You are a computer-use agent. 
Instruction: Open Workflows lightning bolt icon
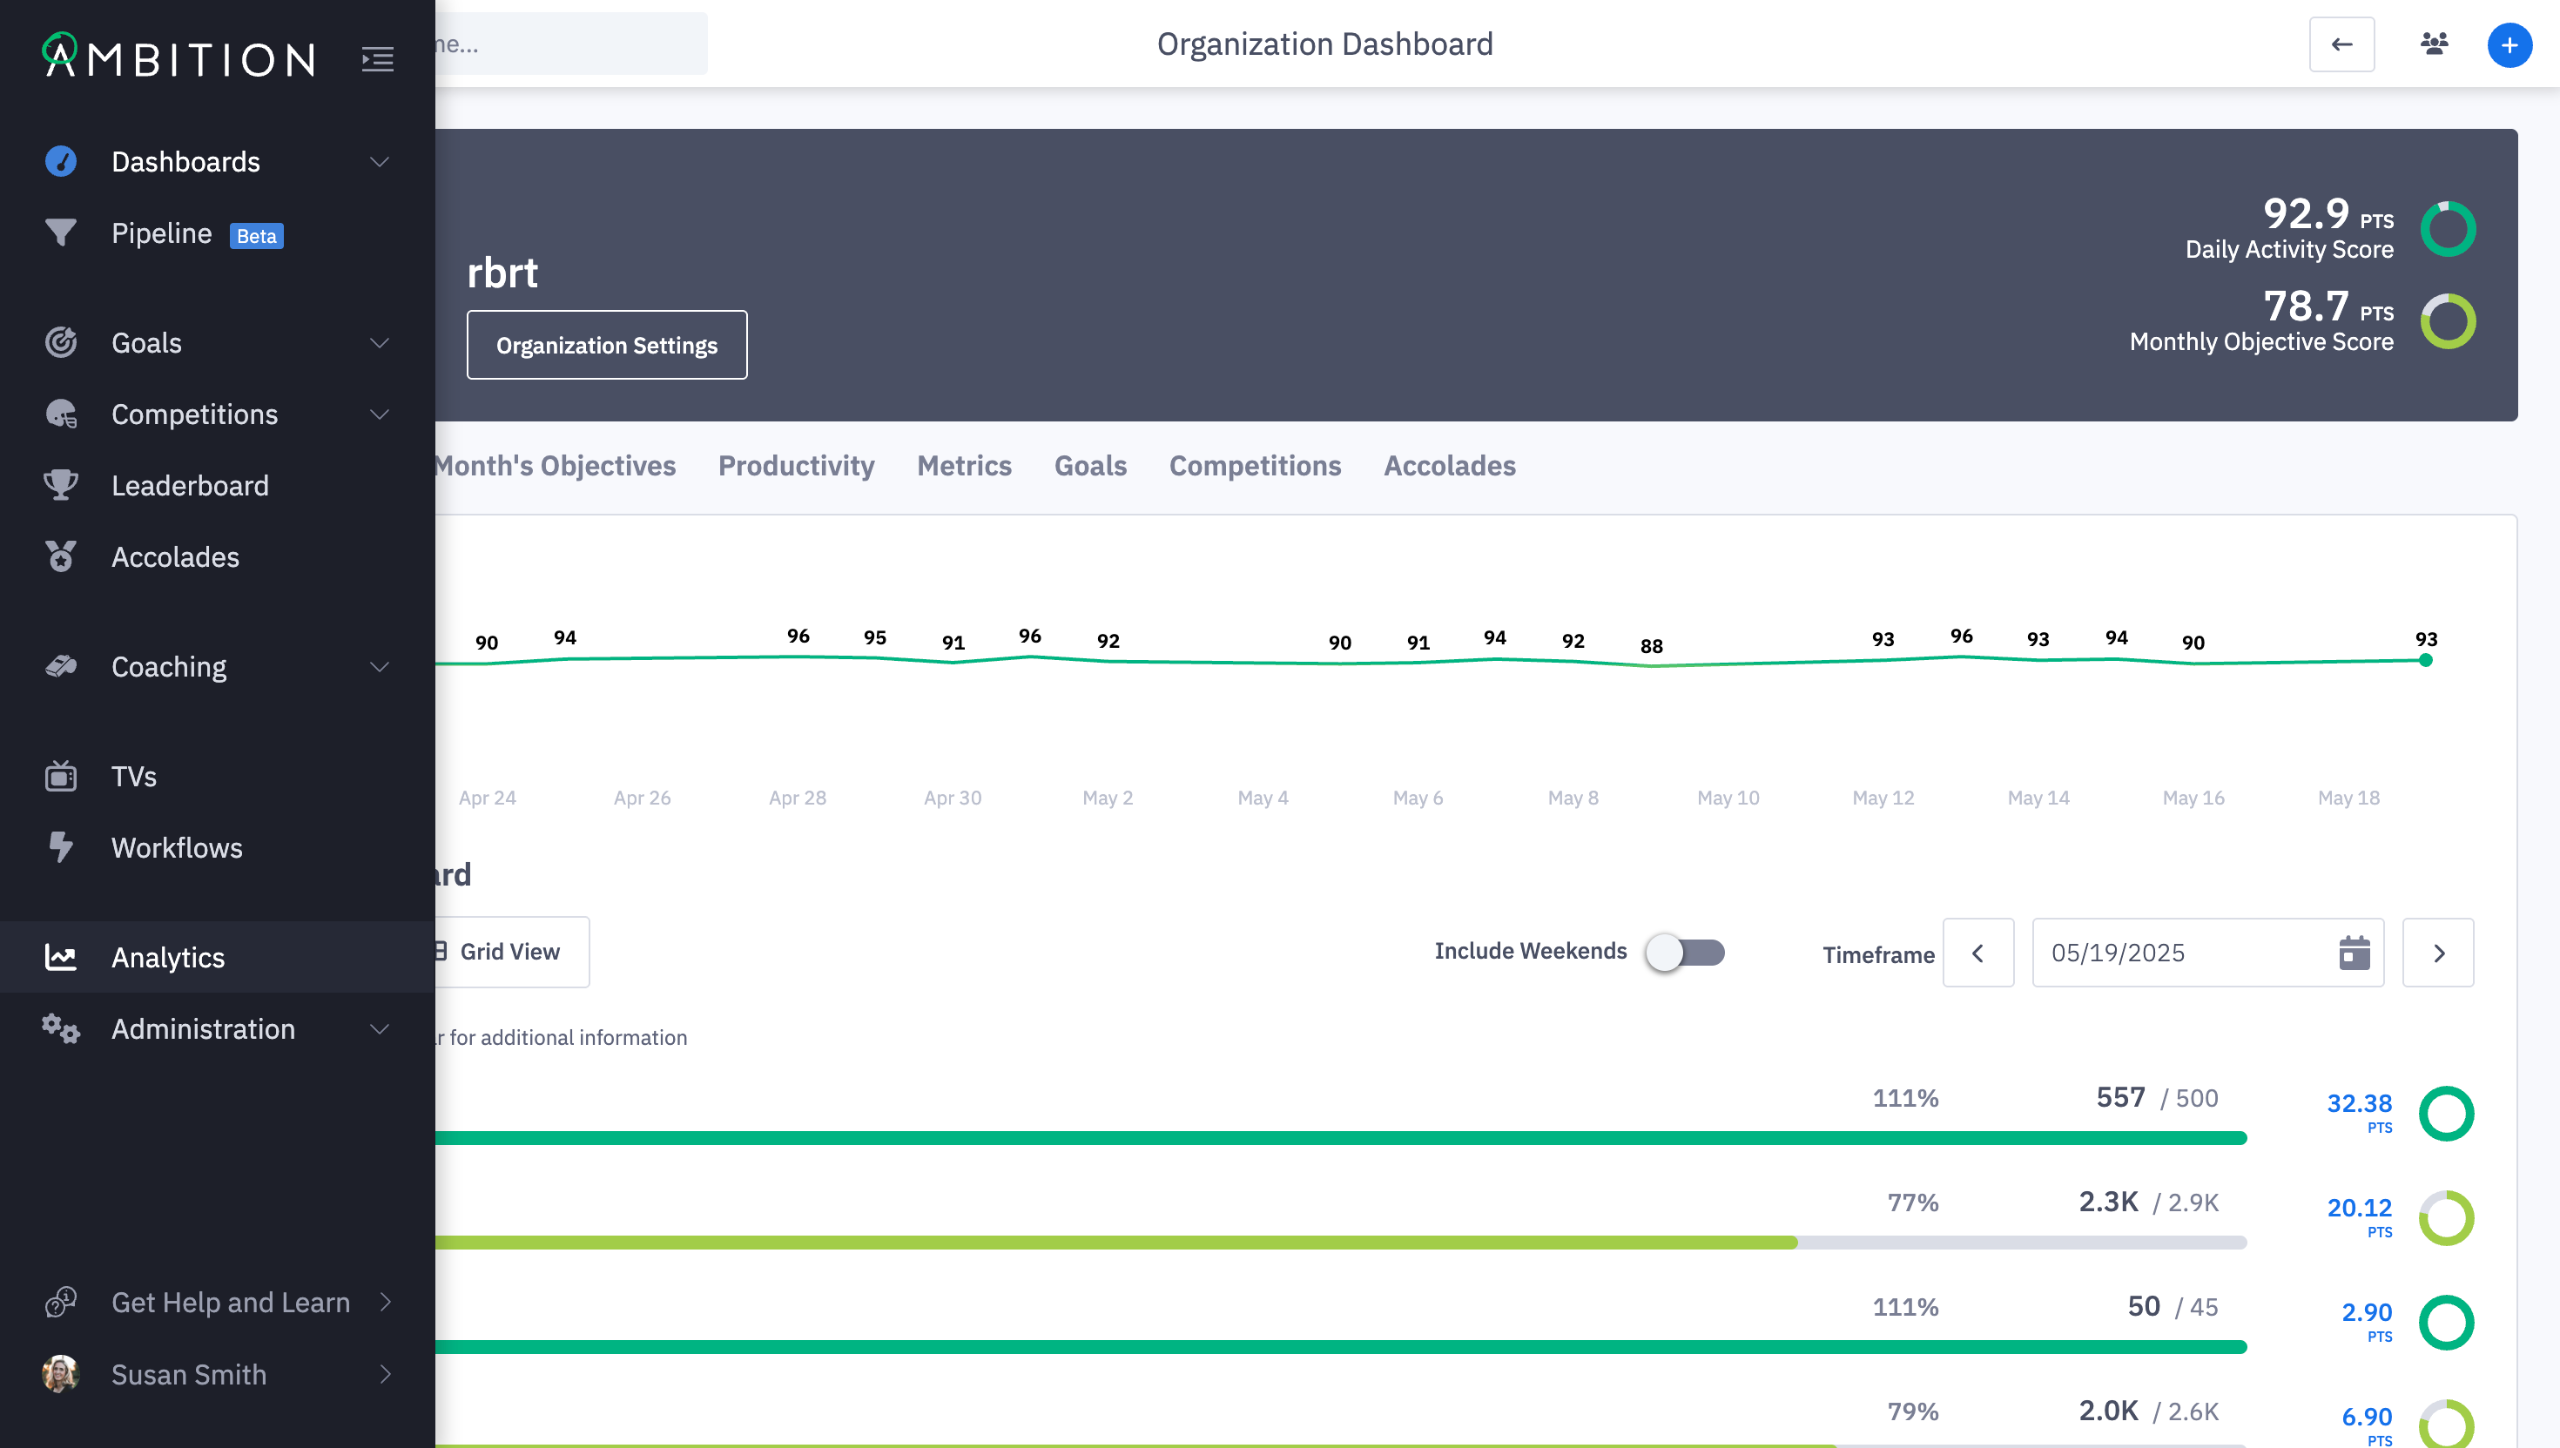click(61, 847)
